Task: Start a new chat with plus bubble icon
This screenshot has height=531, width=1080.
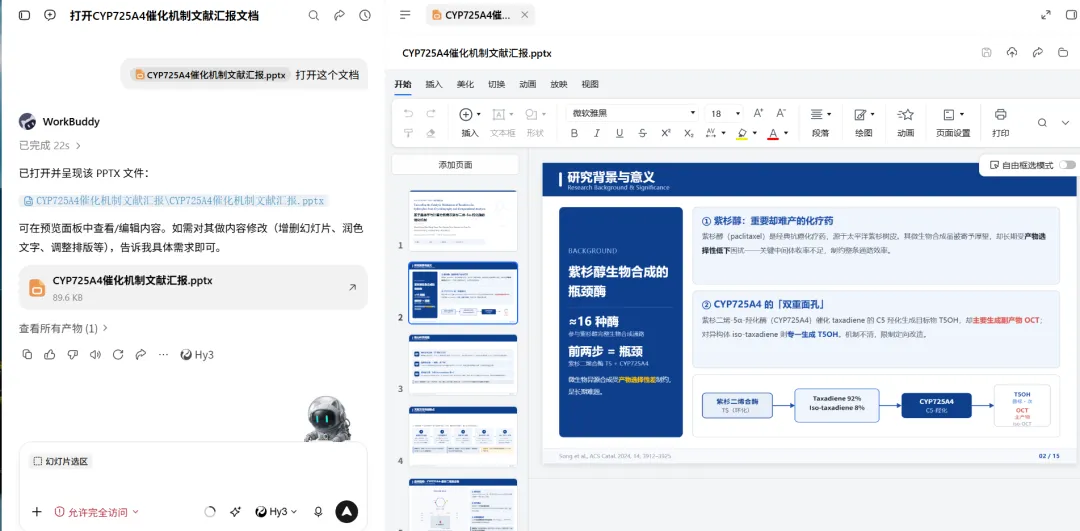Action: click(50, 15)
